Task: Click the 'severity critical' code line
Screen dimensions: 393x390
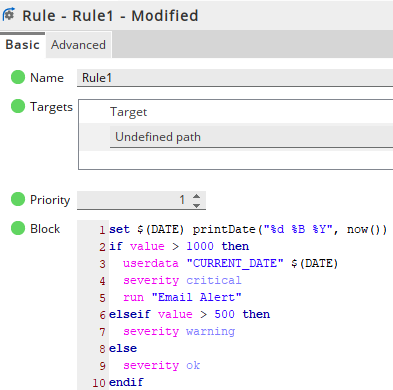Action: 182,280
